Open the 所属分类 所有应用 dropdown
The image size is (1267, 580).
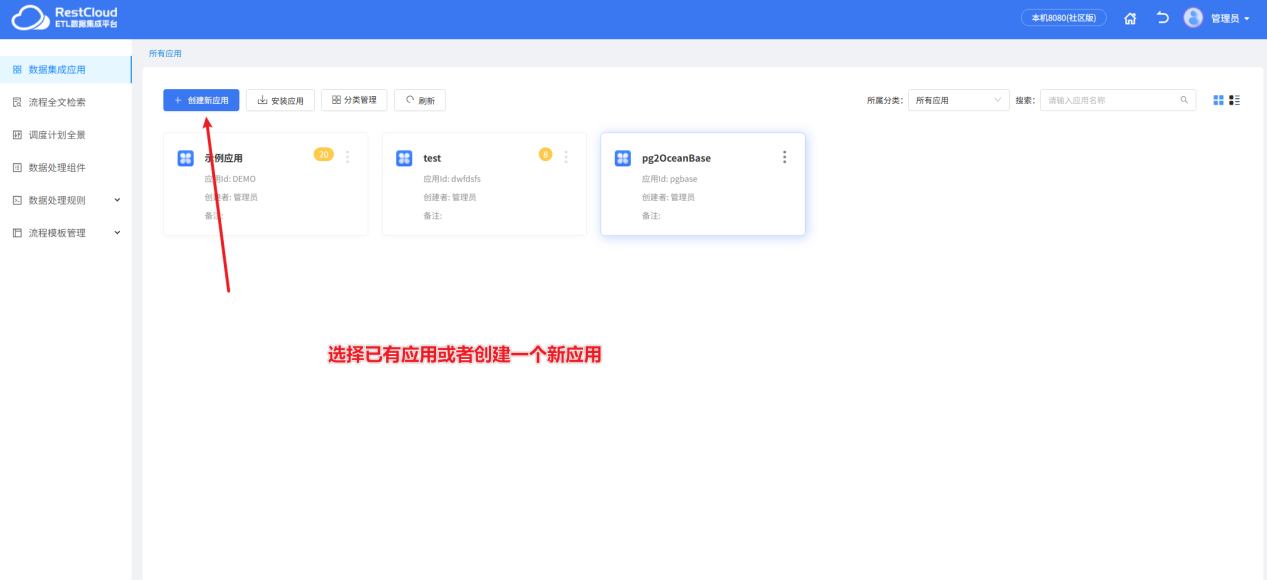(x=959, y=100)
